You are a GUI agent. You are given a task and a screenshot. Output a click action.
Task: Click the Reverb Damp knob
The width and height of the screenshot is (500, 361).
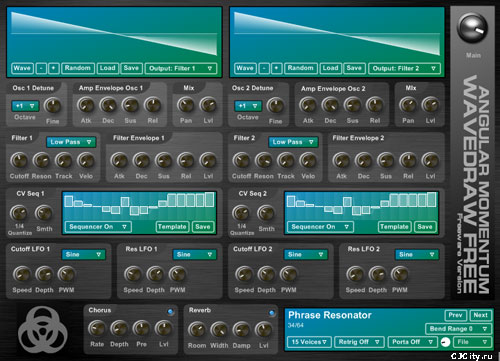[x=241, y=330]
